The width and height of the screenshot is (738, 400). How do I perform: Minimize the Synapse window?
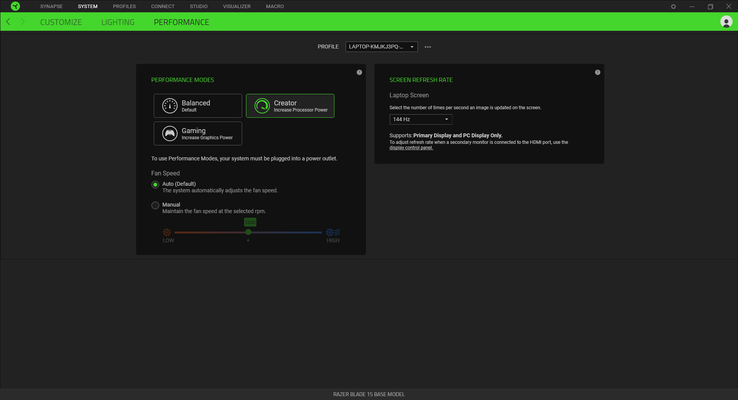point(691,7)
